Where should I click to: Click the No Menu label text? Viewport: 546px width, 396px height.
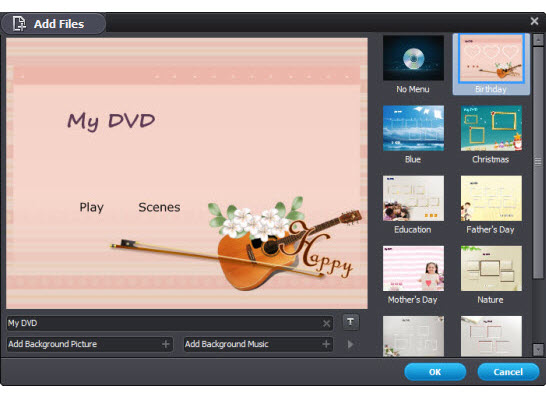point(413,89)
